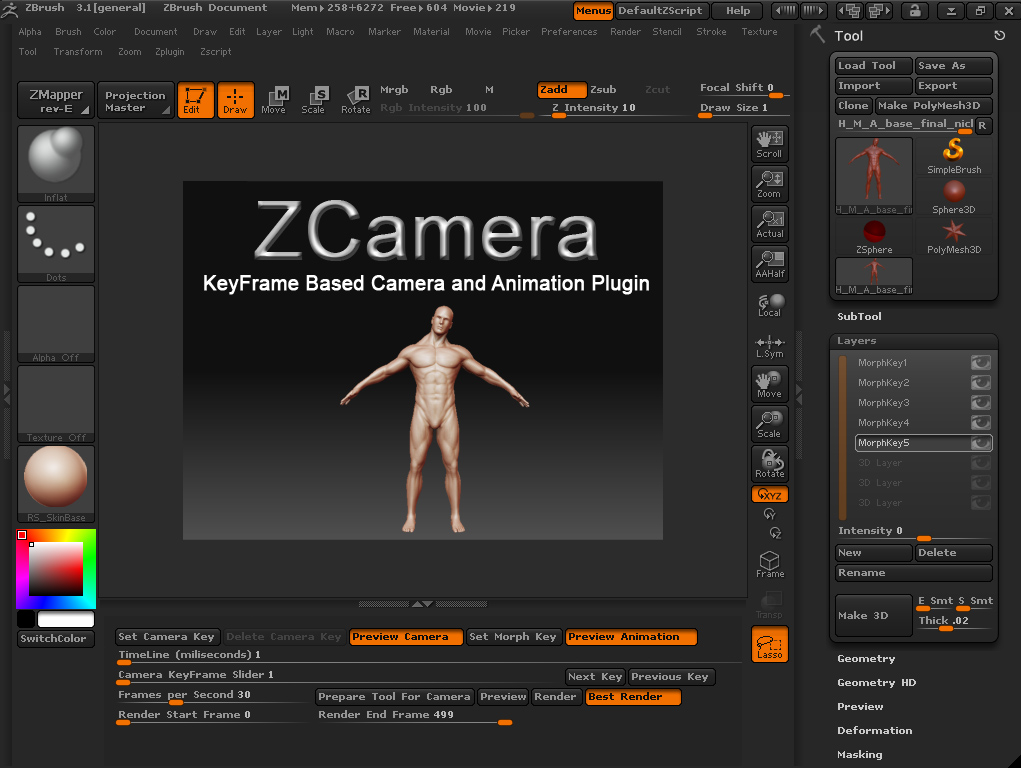Open the Texture Off selector

56,405
